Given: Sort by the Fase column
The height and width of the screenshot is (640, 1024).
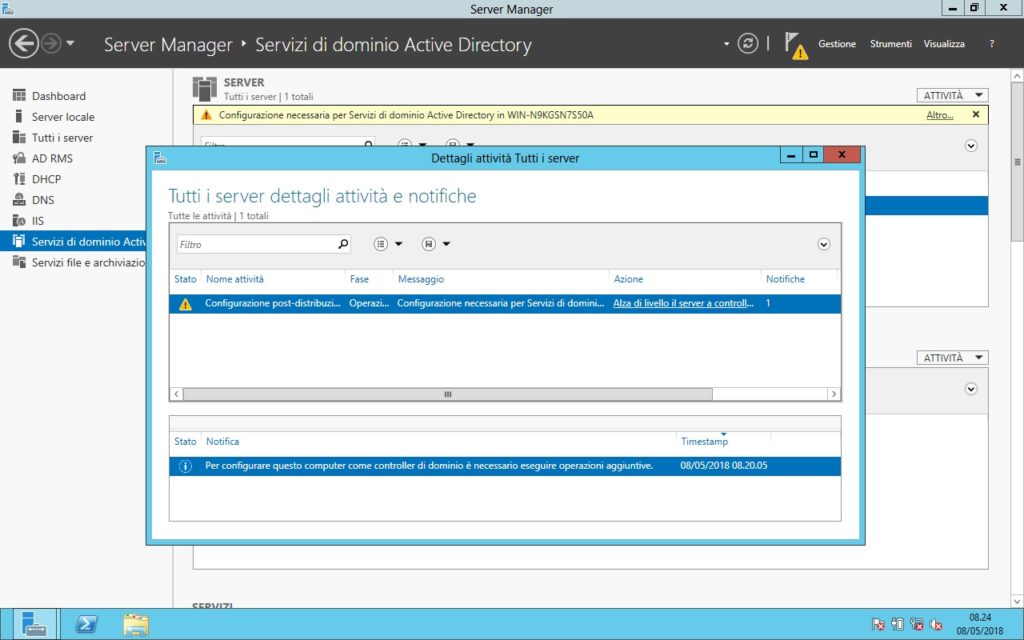Looking at the screenshot, I should tap(359, 279).
